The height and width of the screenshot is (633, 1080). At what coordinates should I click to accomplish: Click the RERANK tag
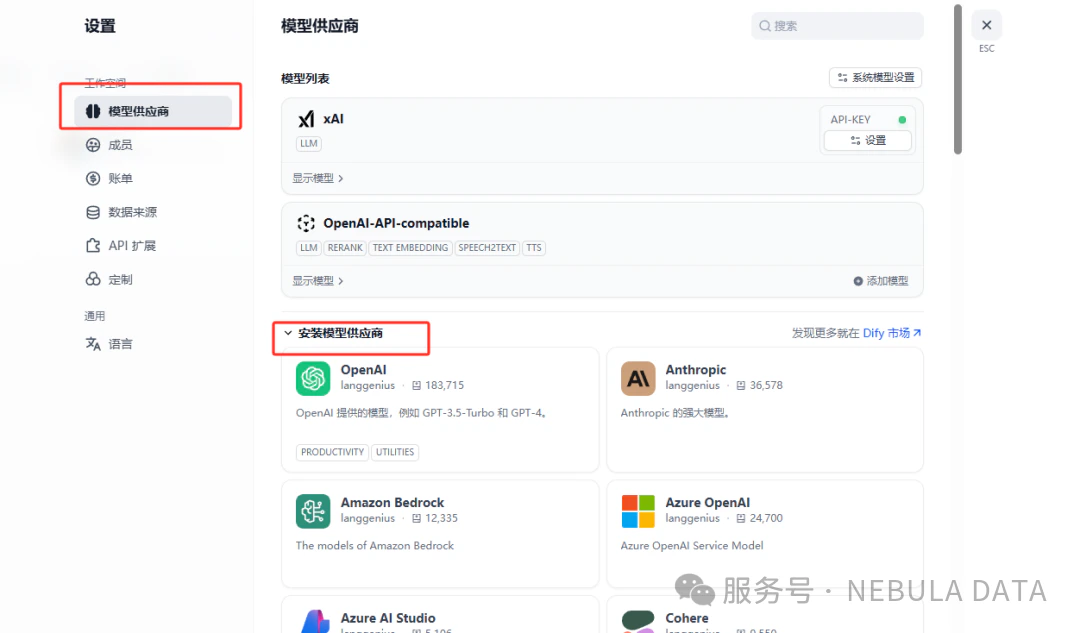click(x=344, y=248)
